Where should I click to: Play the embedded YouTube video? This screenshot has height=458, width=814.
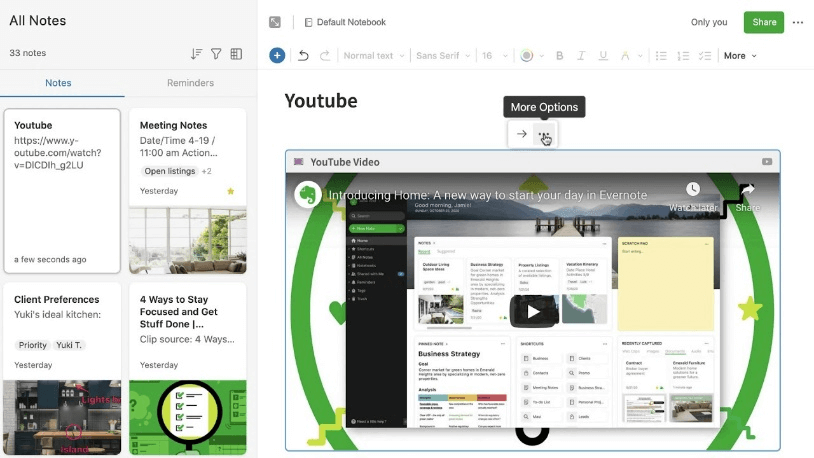pyautogui.click(x=533, y=311)
